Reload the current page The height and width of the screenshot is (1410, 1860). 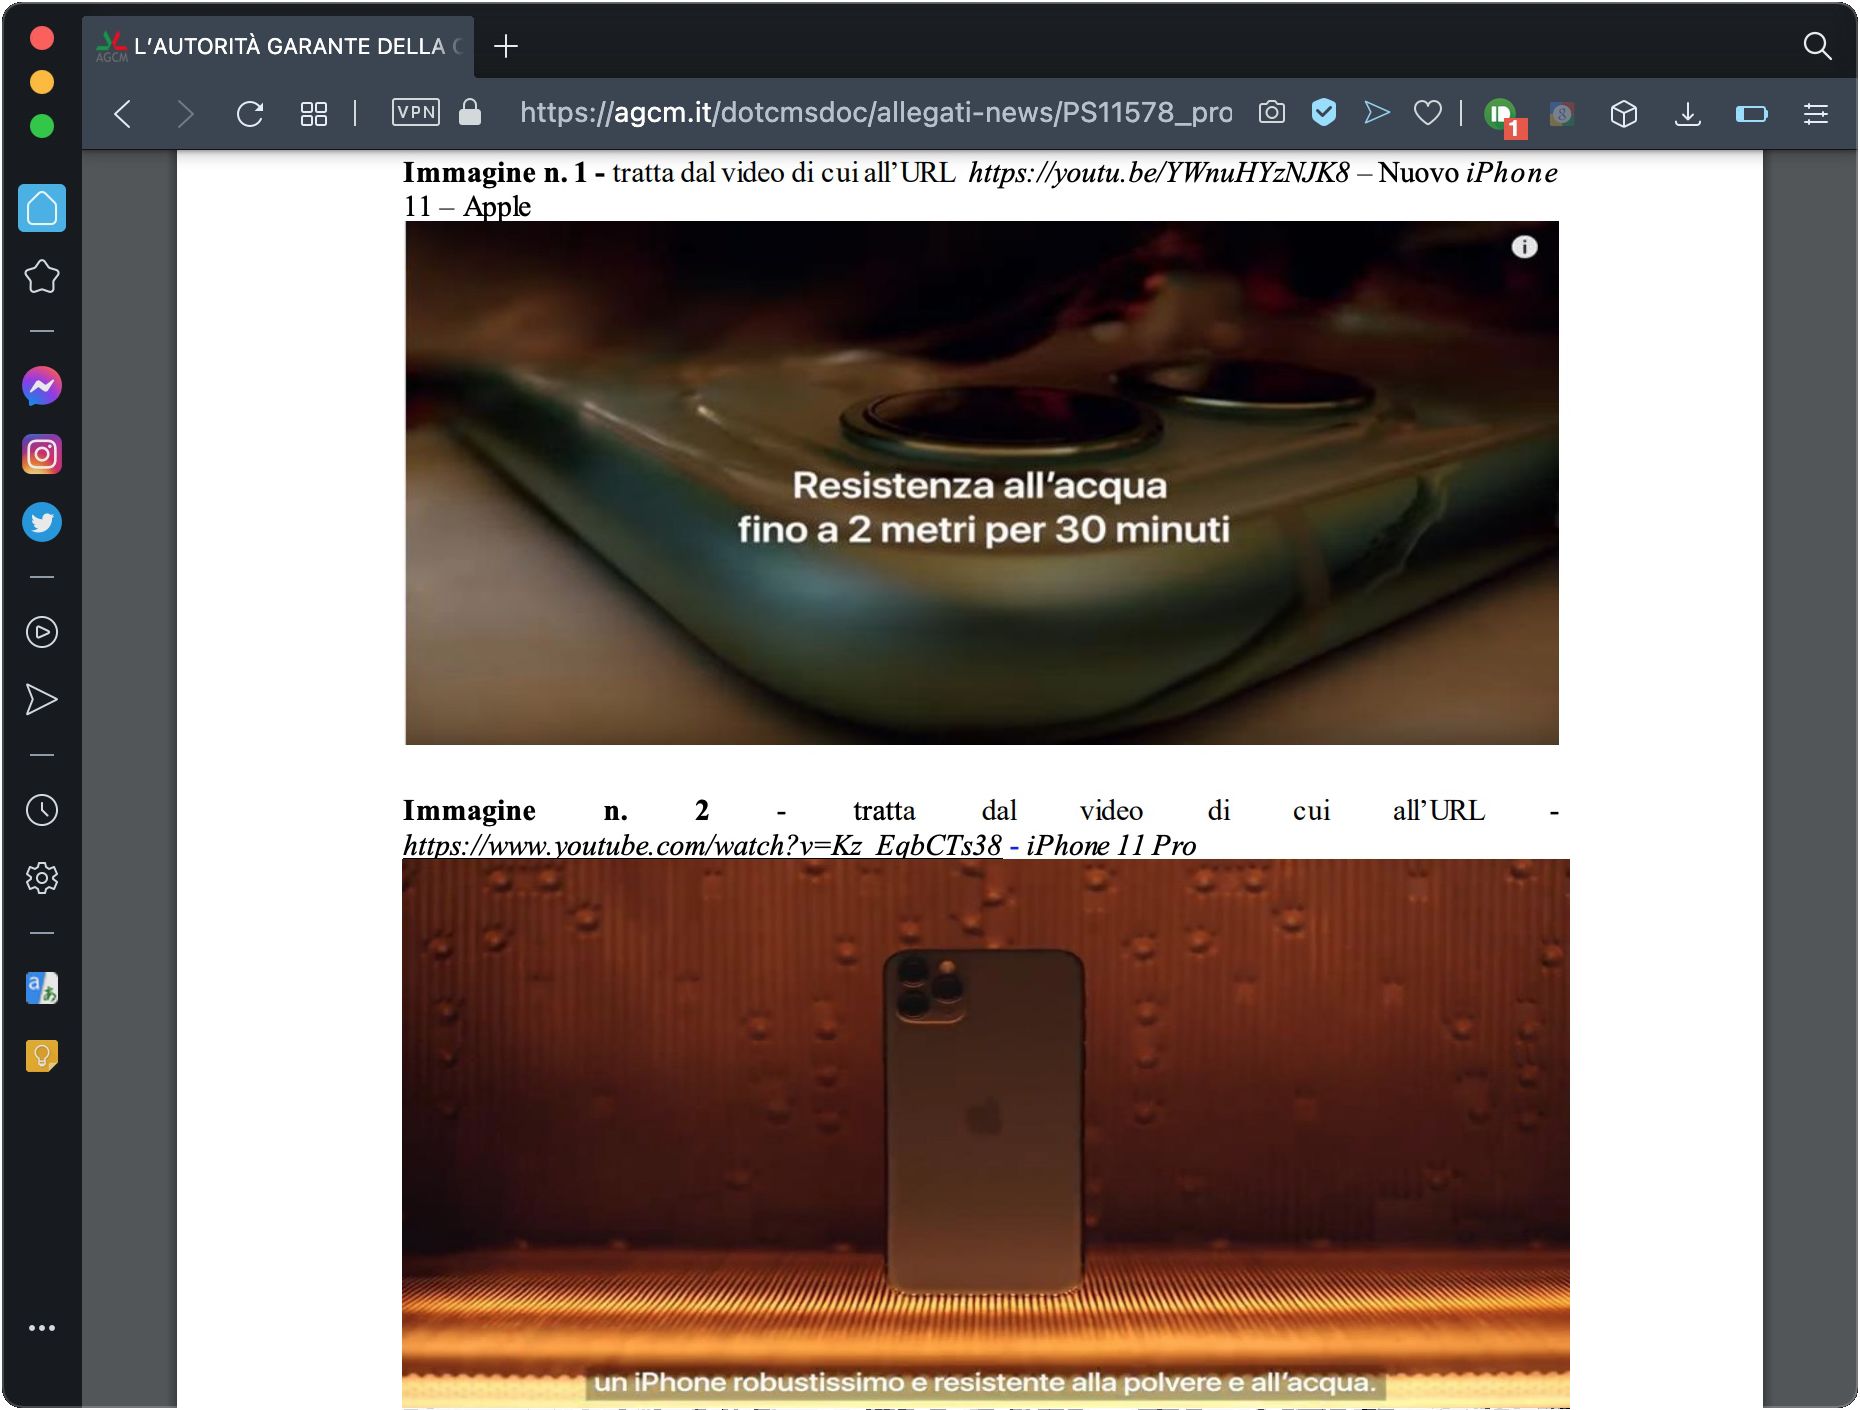coord(250,114)
